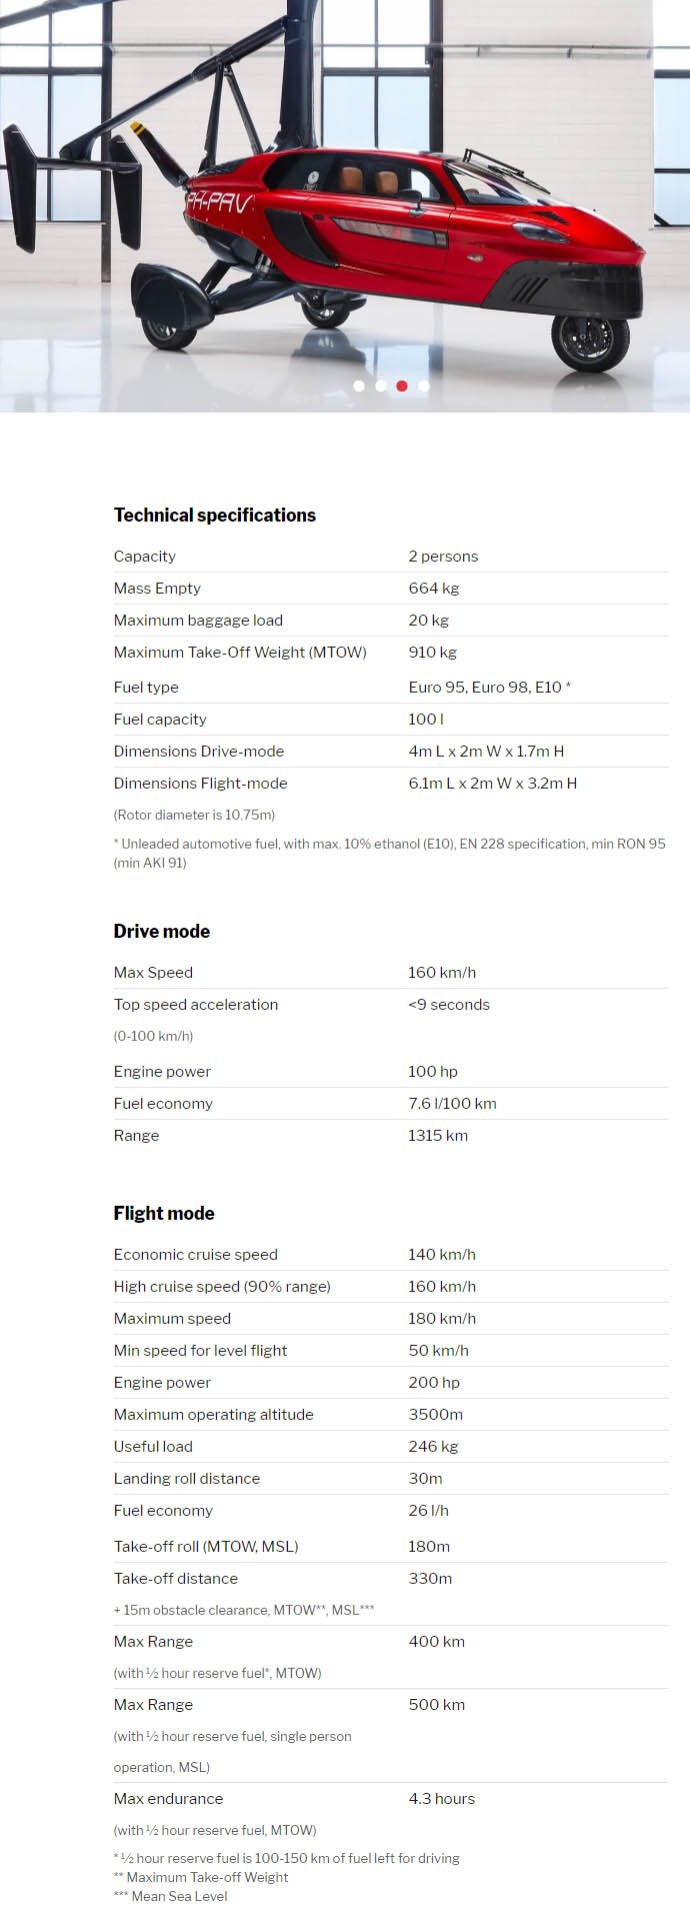The image size is (690, 1914).
Task: Click the Maximum operating altitude label
Action: 214,1414
